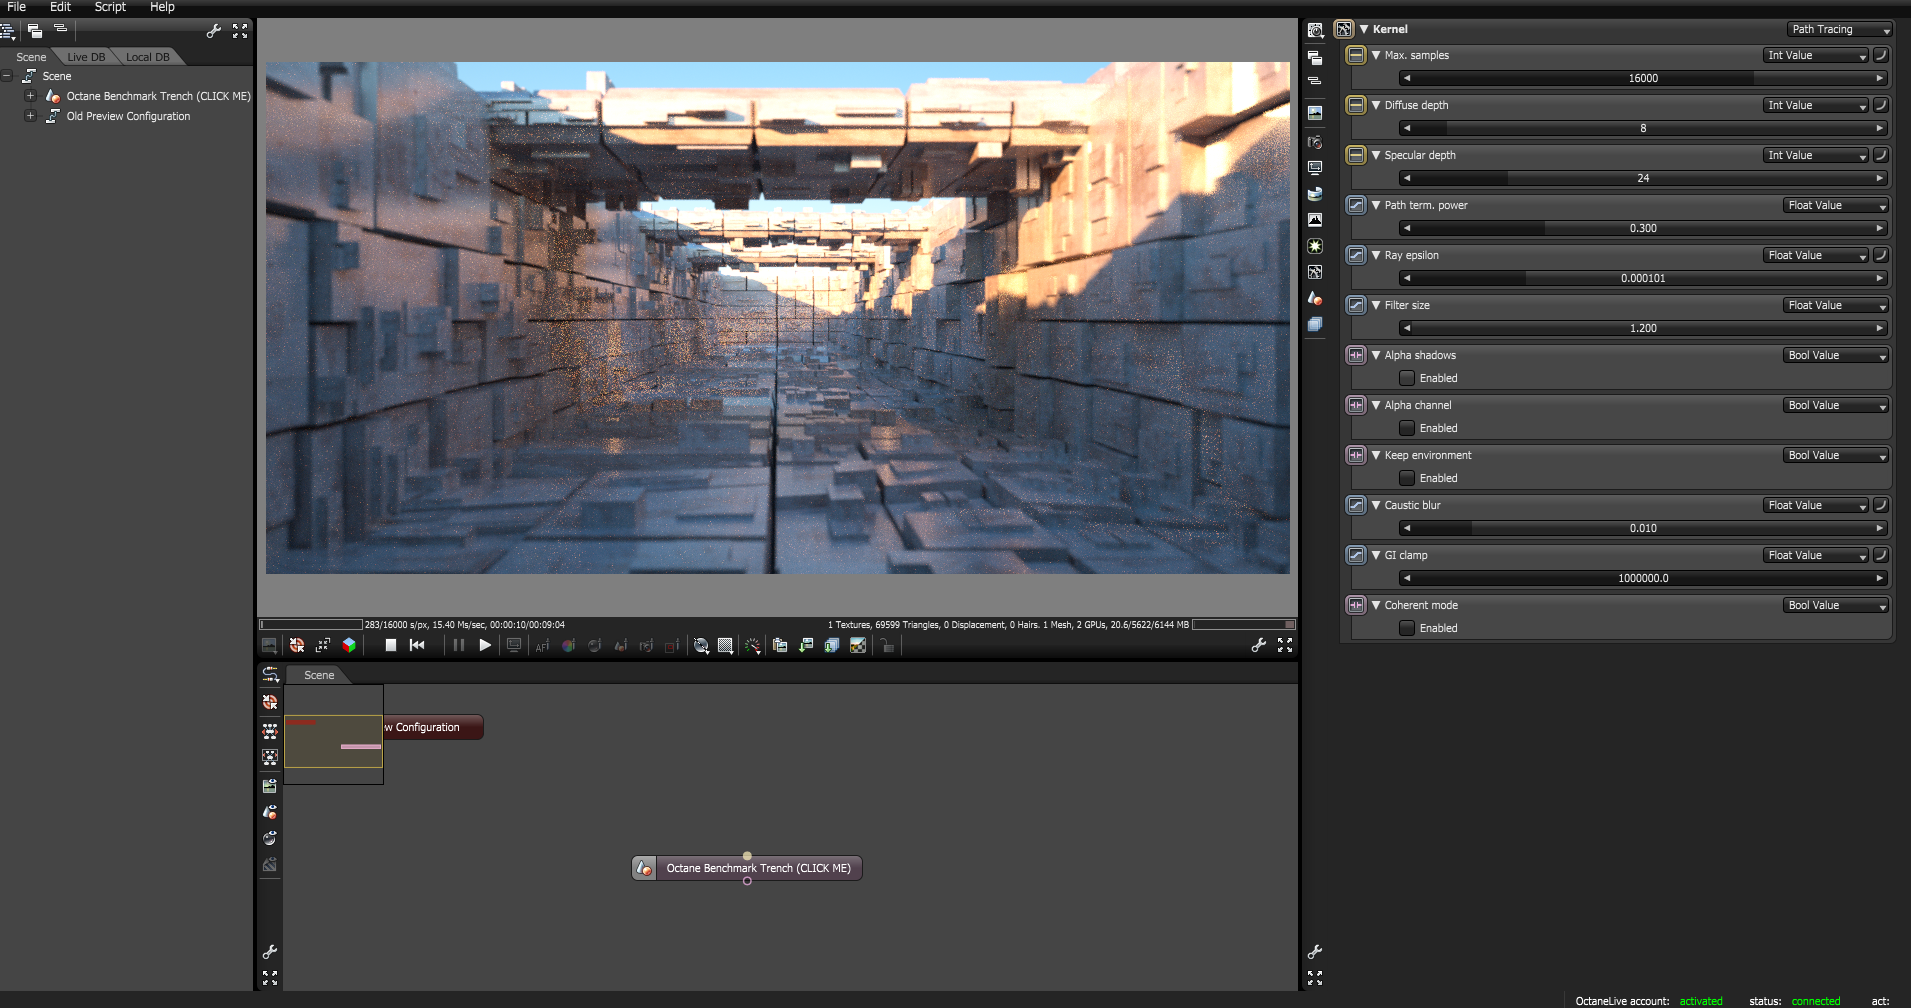Decrease Max. samples with left arrow

tap(1407, 78)
